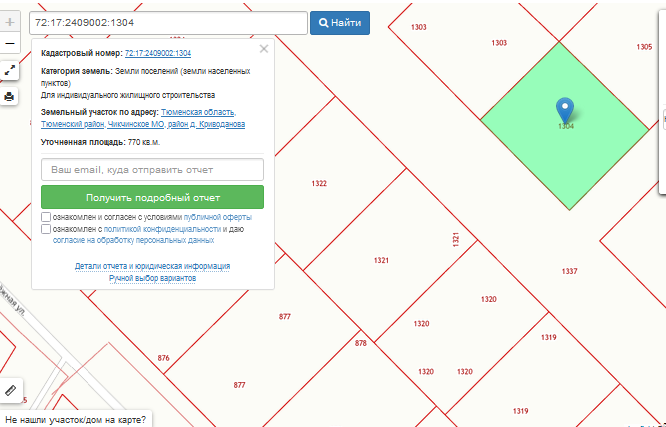666x427 pixels.
Task: Expand Детали отчета и юридическая информация
Action: tap(152, 266)
